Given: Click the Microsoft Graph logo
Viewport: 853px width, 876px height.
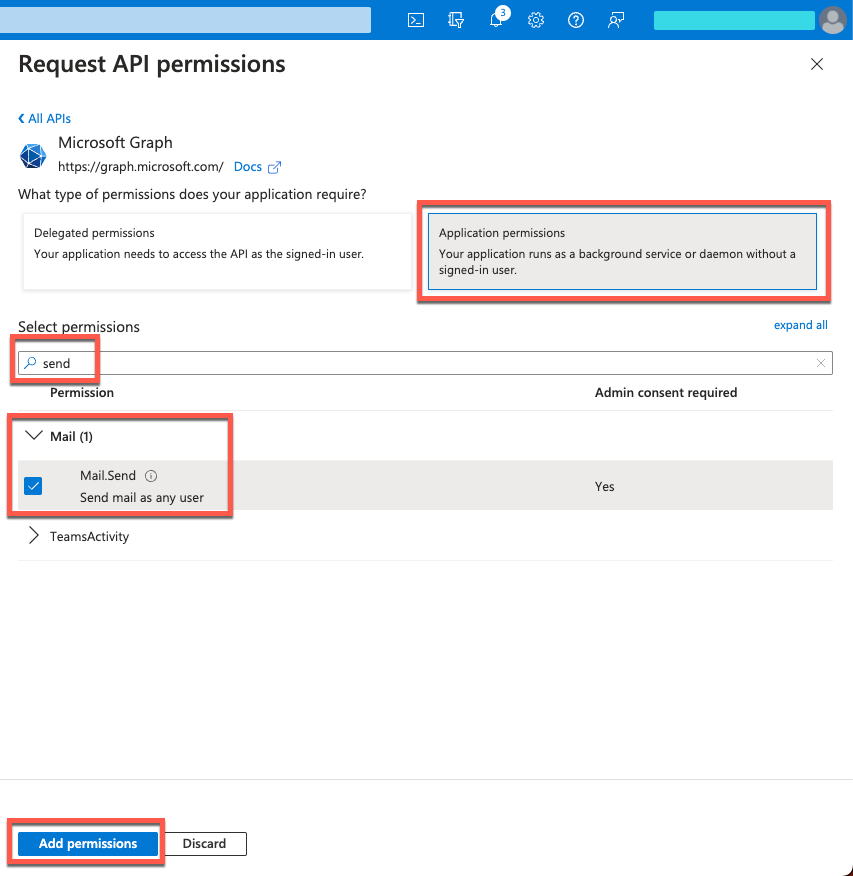Looking at the screenshot, I should click(33, 156).
